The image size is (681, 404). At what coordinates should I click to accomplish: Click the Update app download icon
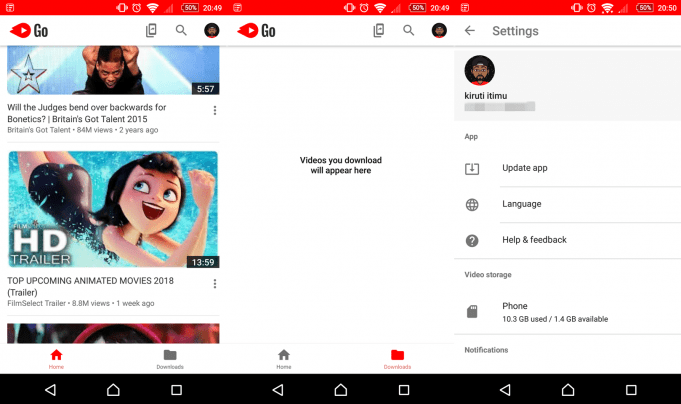click(x=472, y=169)
